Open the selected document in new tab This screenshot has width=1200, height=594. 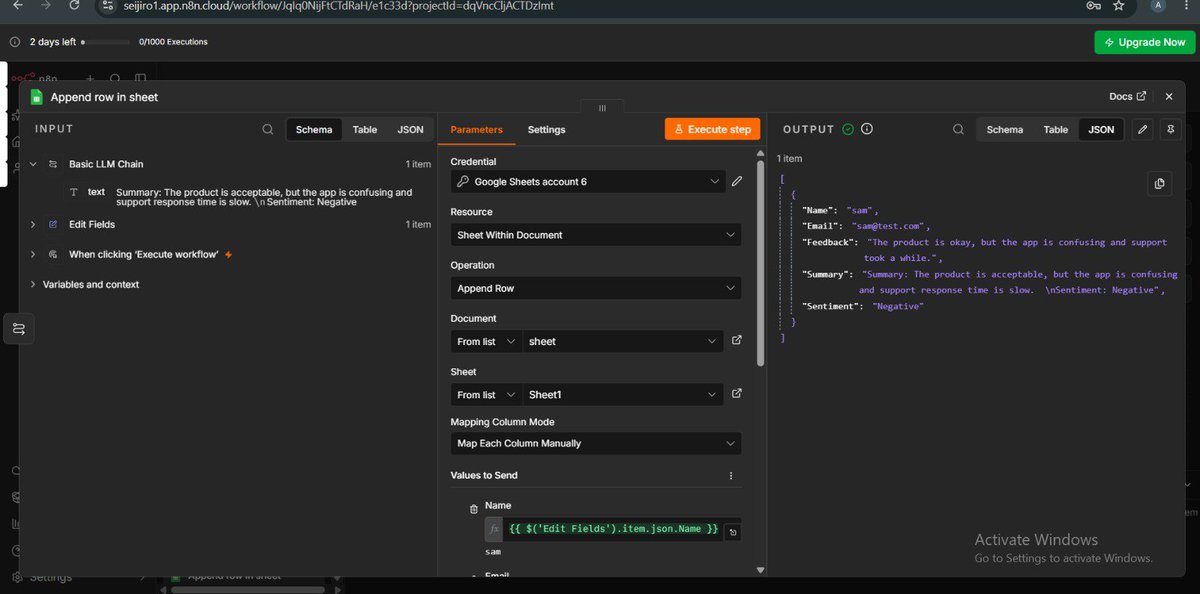737,340
